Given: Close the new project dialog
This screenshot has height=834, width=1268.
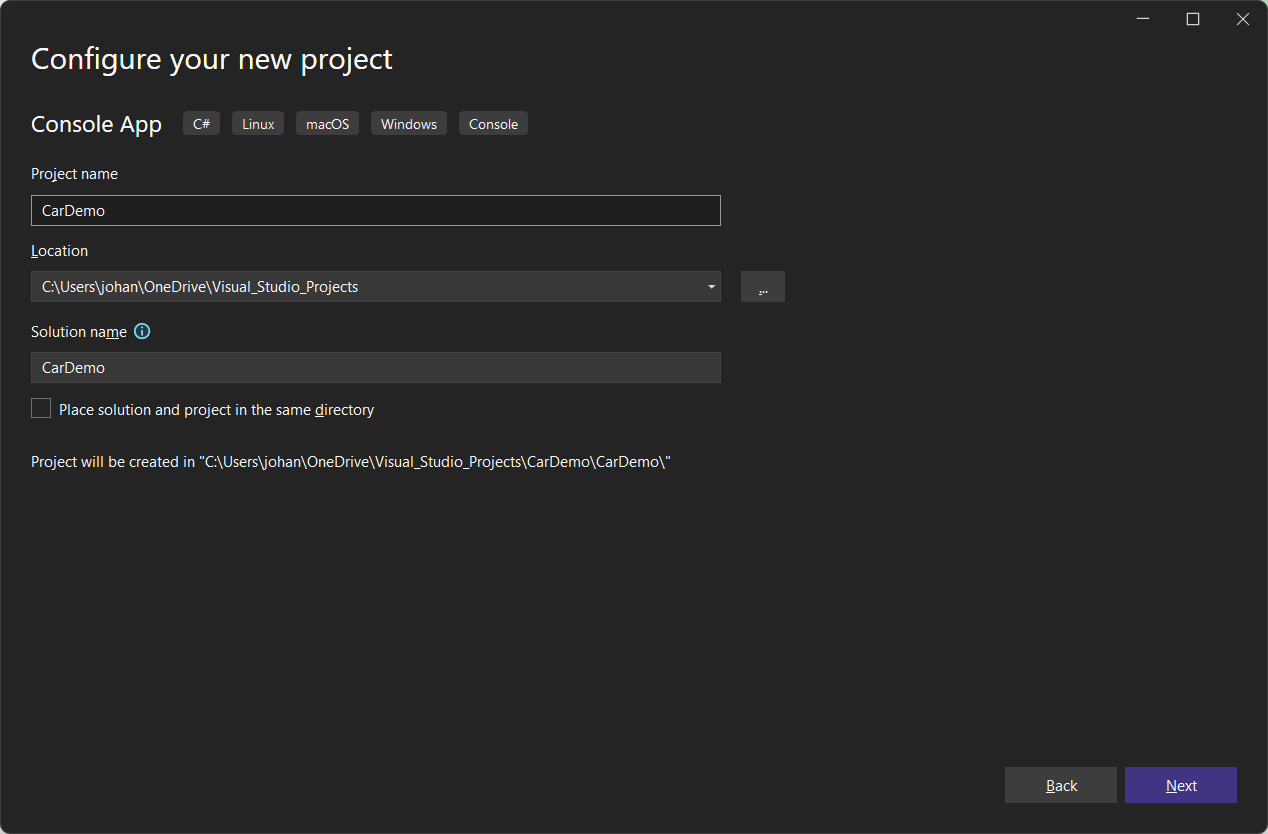Looking at the screenshot, I should [x=1243, y=19].
